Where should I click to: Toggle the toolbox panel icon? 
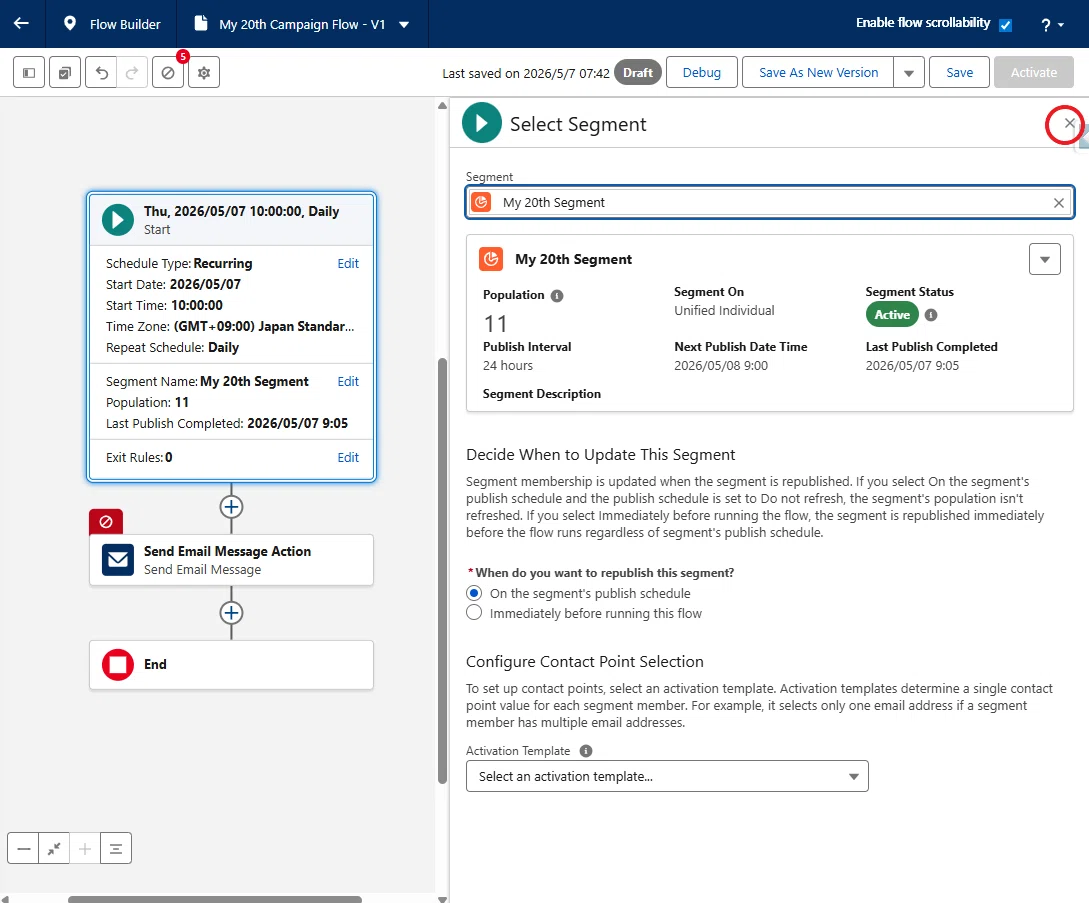(x=29, y=72)
